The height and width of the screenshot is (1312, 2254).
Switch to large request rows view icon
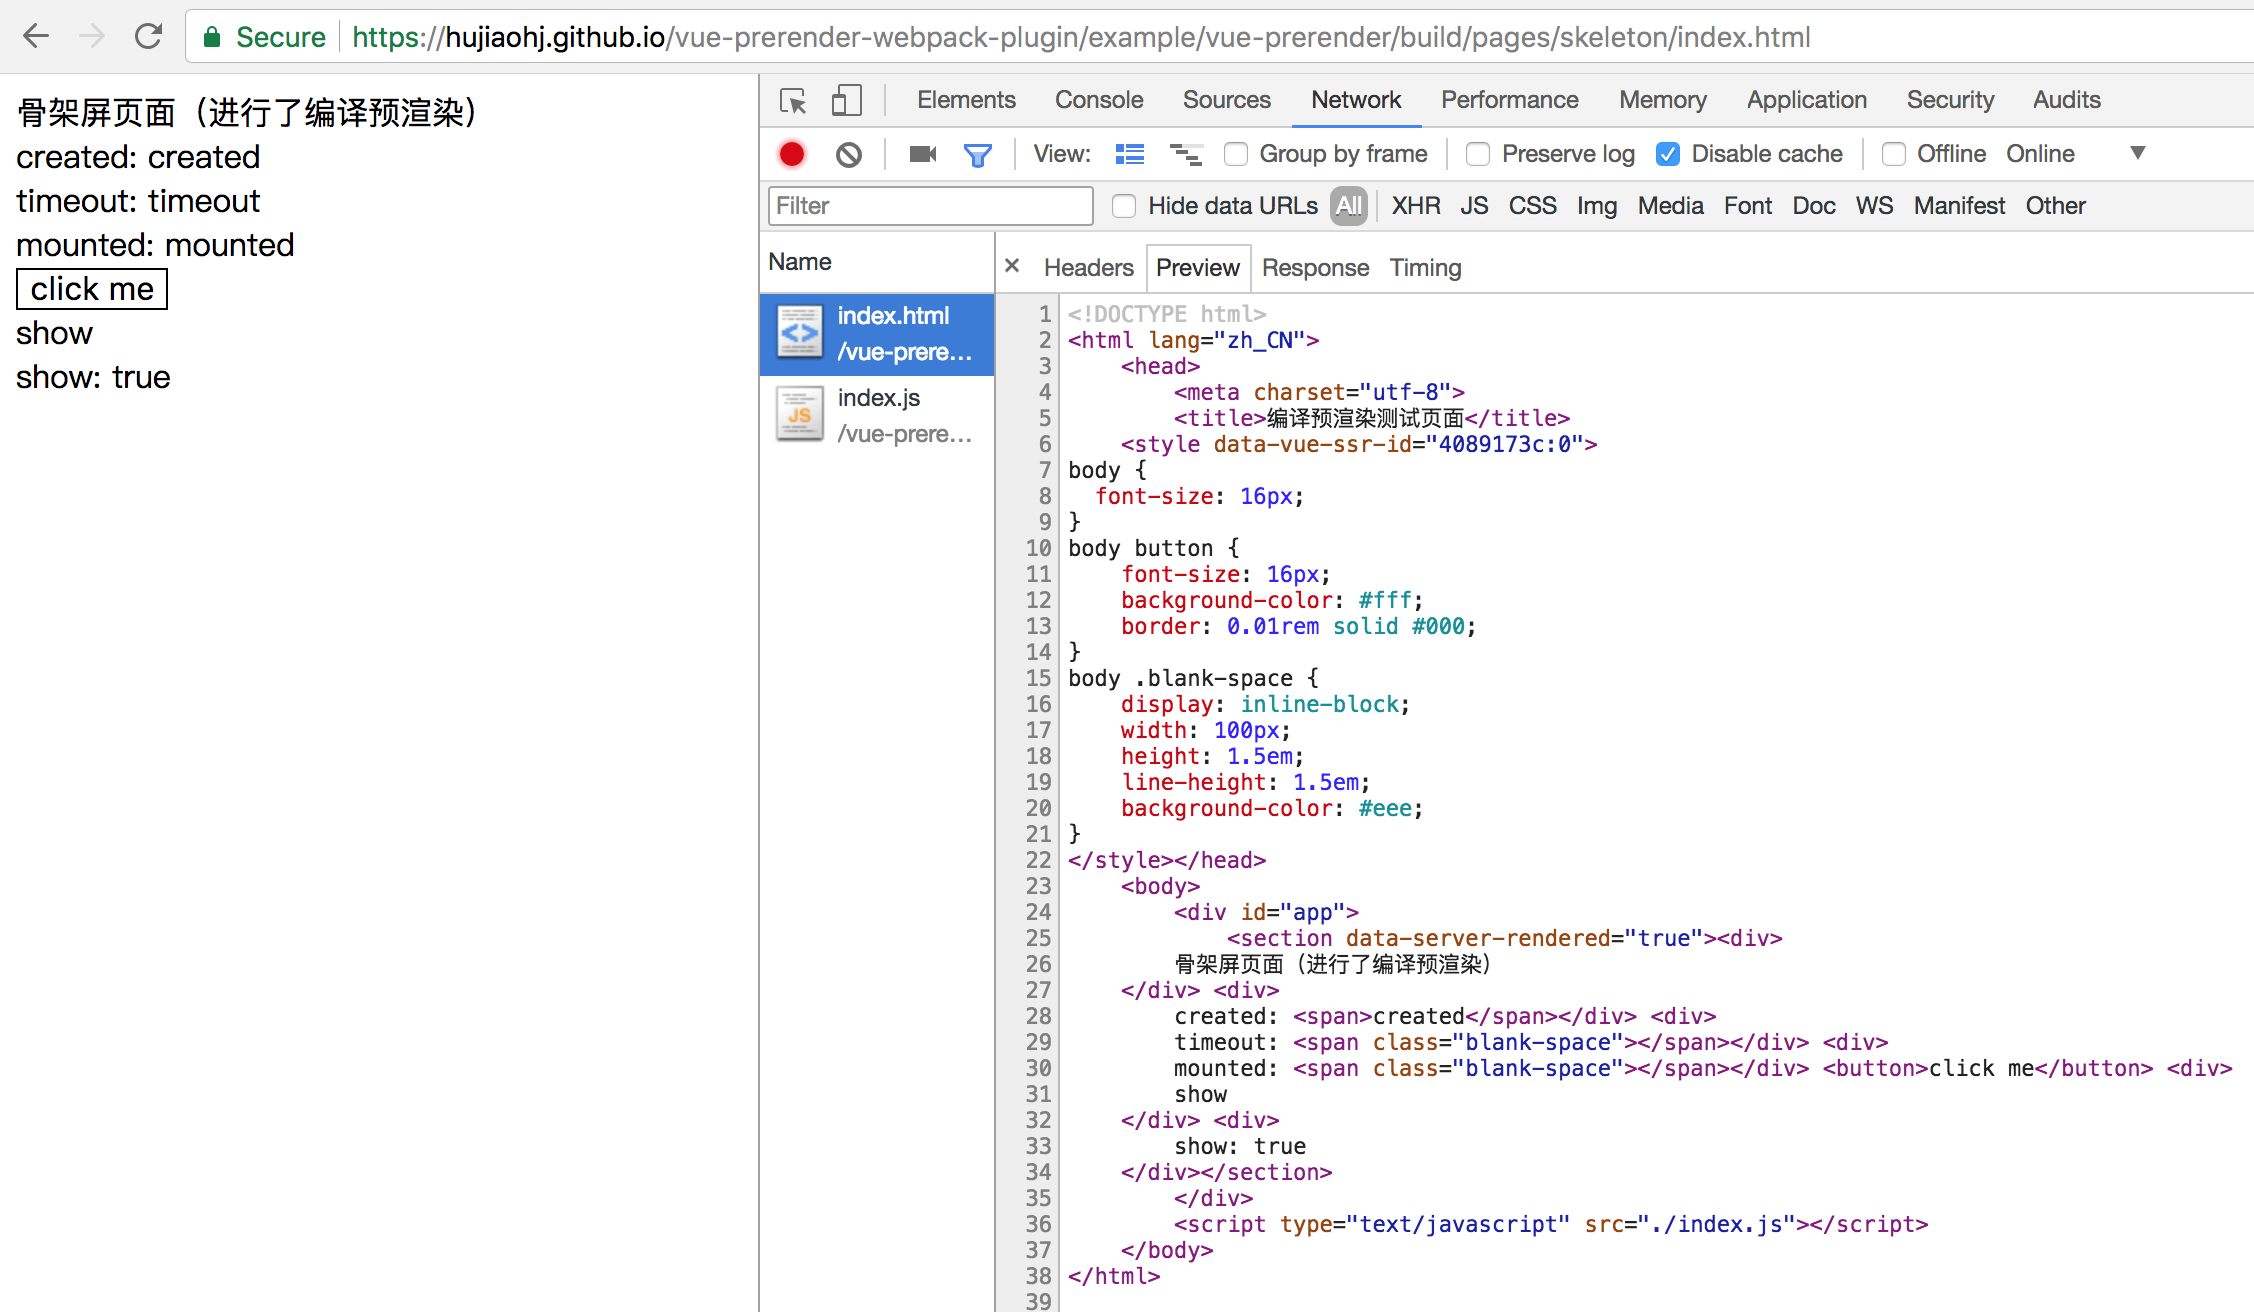click(x=1130, y=154)
